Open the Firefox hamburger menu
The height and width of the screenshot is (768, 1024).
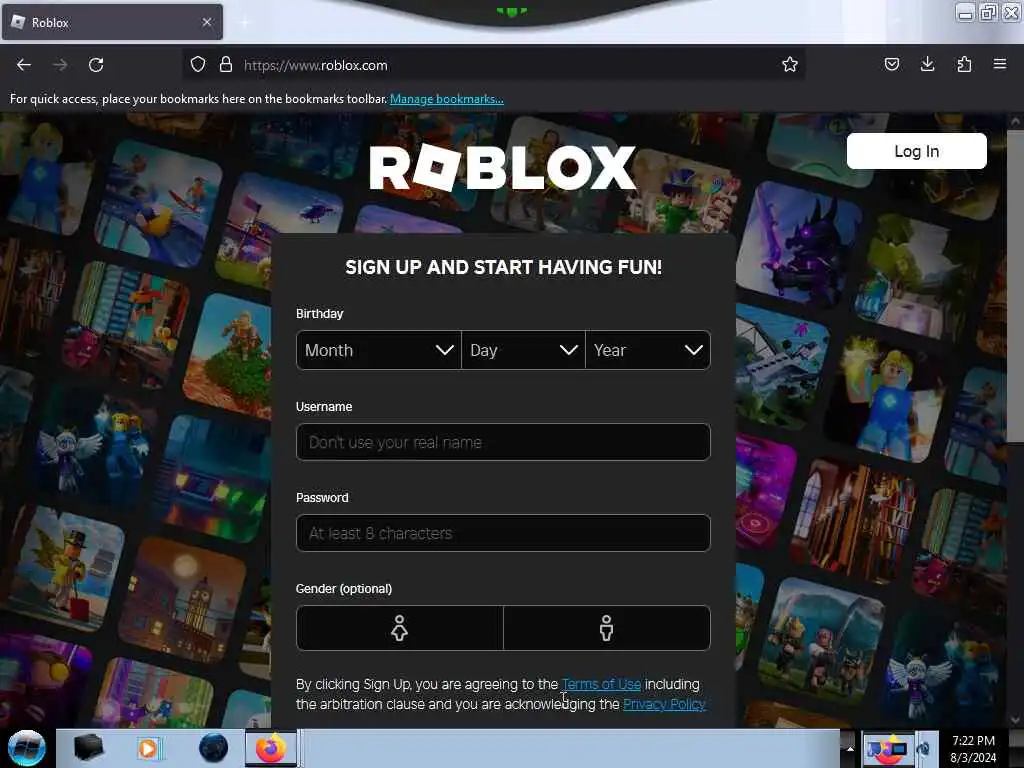[x=1000, y=64]
